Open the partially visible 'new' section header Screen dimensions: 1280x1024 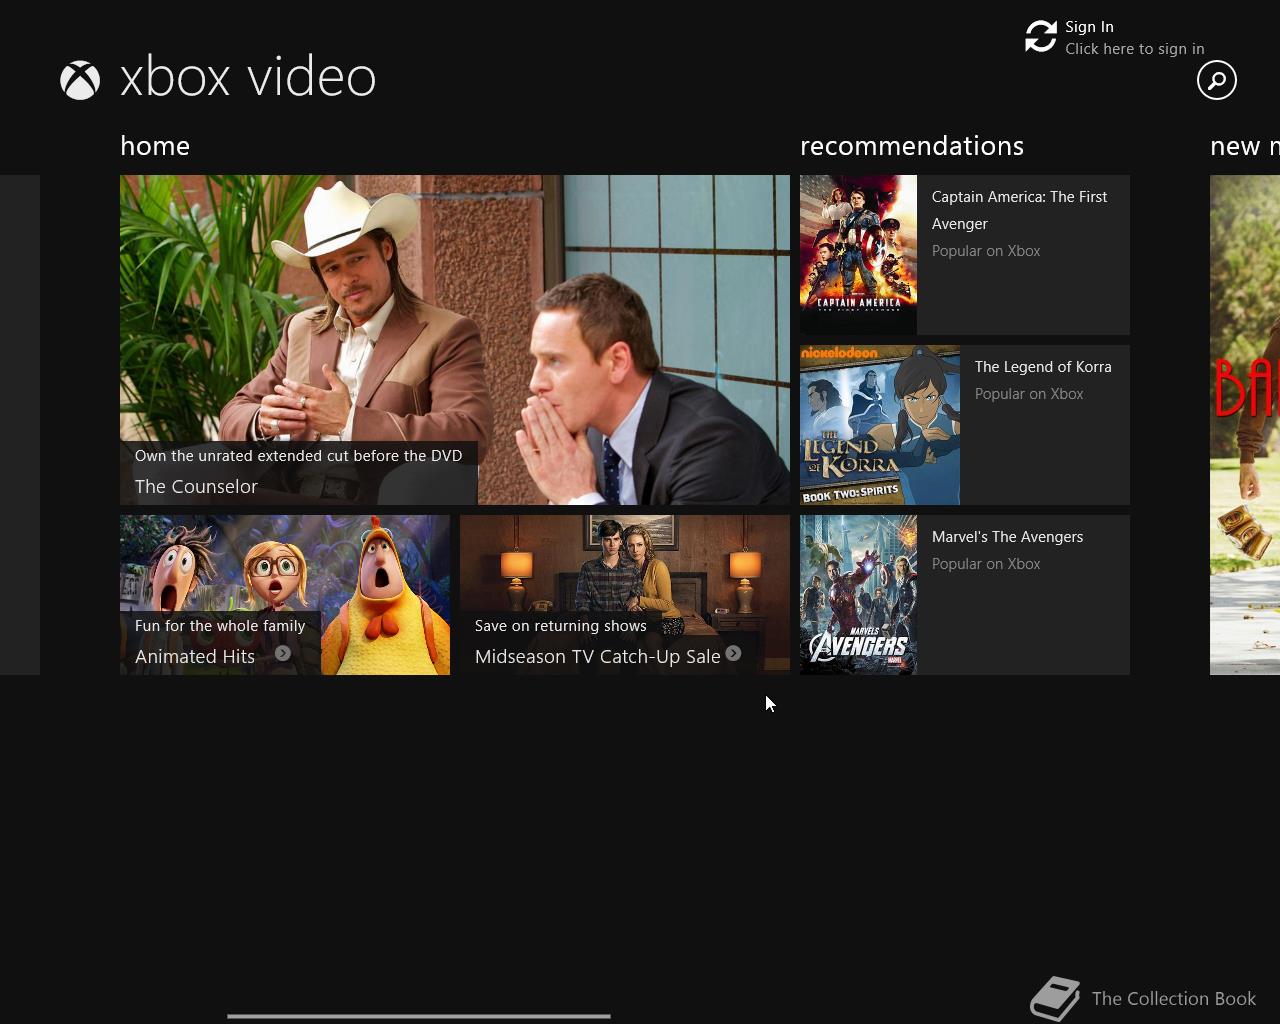[x=1245, y=146]
